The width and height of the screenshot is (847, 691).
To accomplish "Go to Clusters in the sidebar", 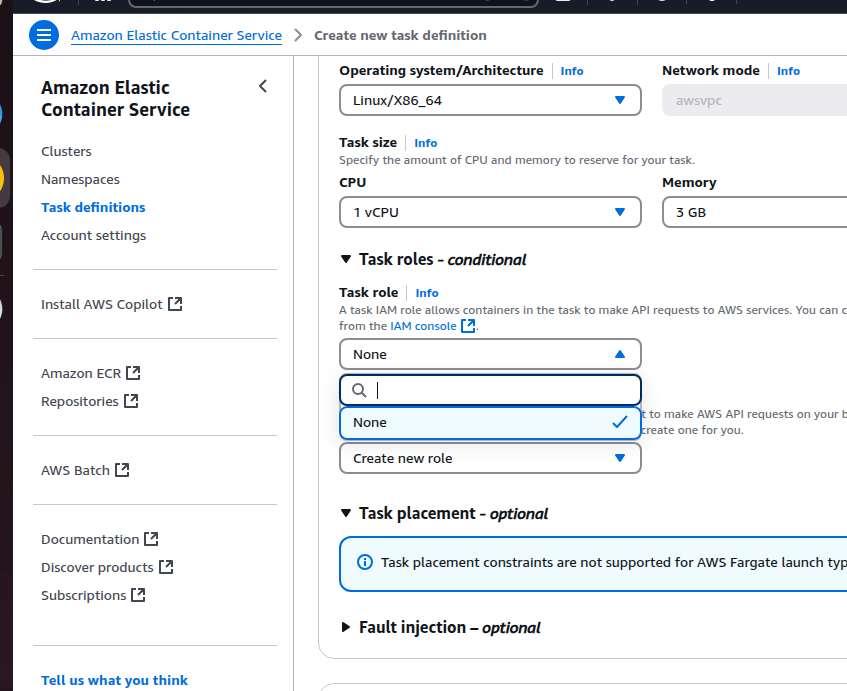I will pos(66,151).
